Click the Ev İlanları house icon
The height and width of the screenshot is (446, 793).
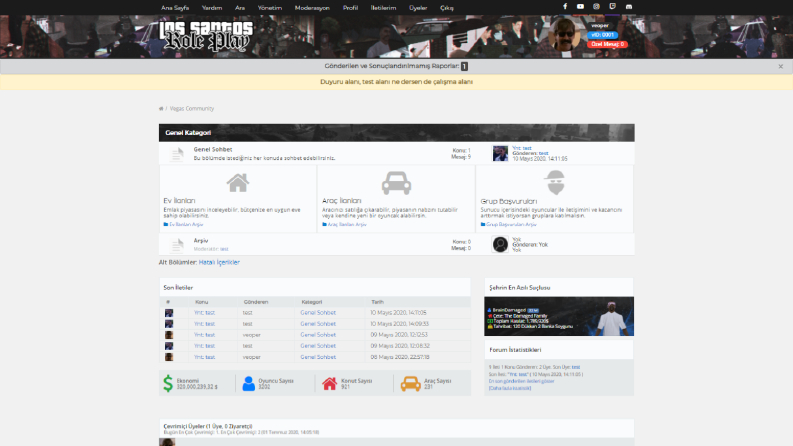(x=238, y=183)
